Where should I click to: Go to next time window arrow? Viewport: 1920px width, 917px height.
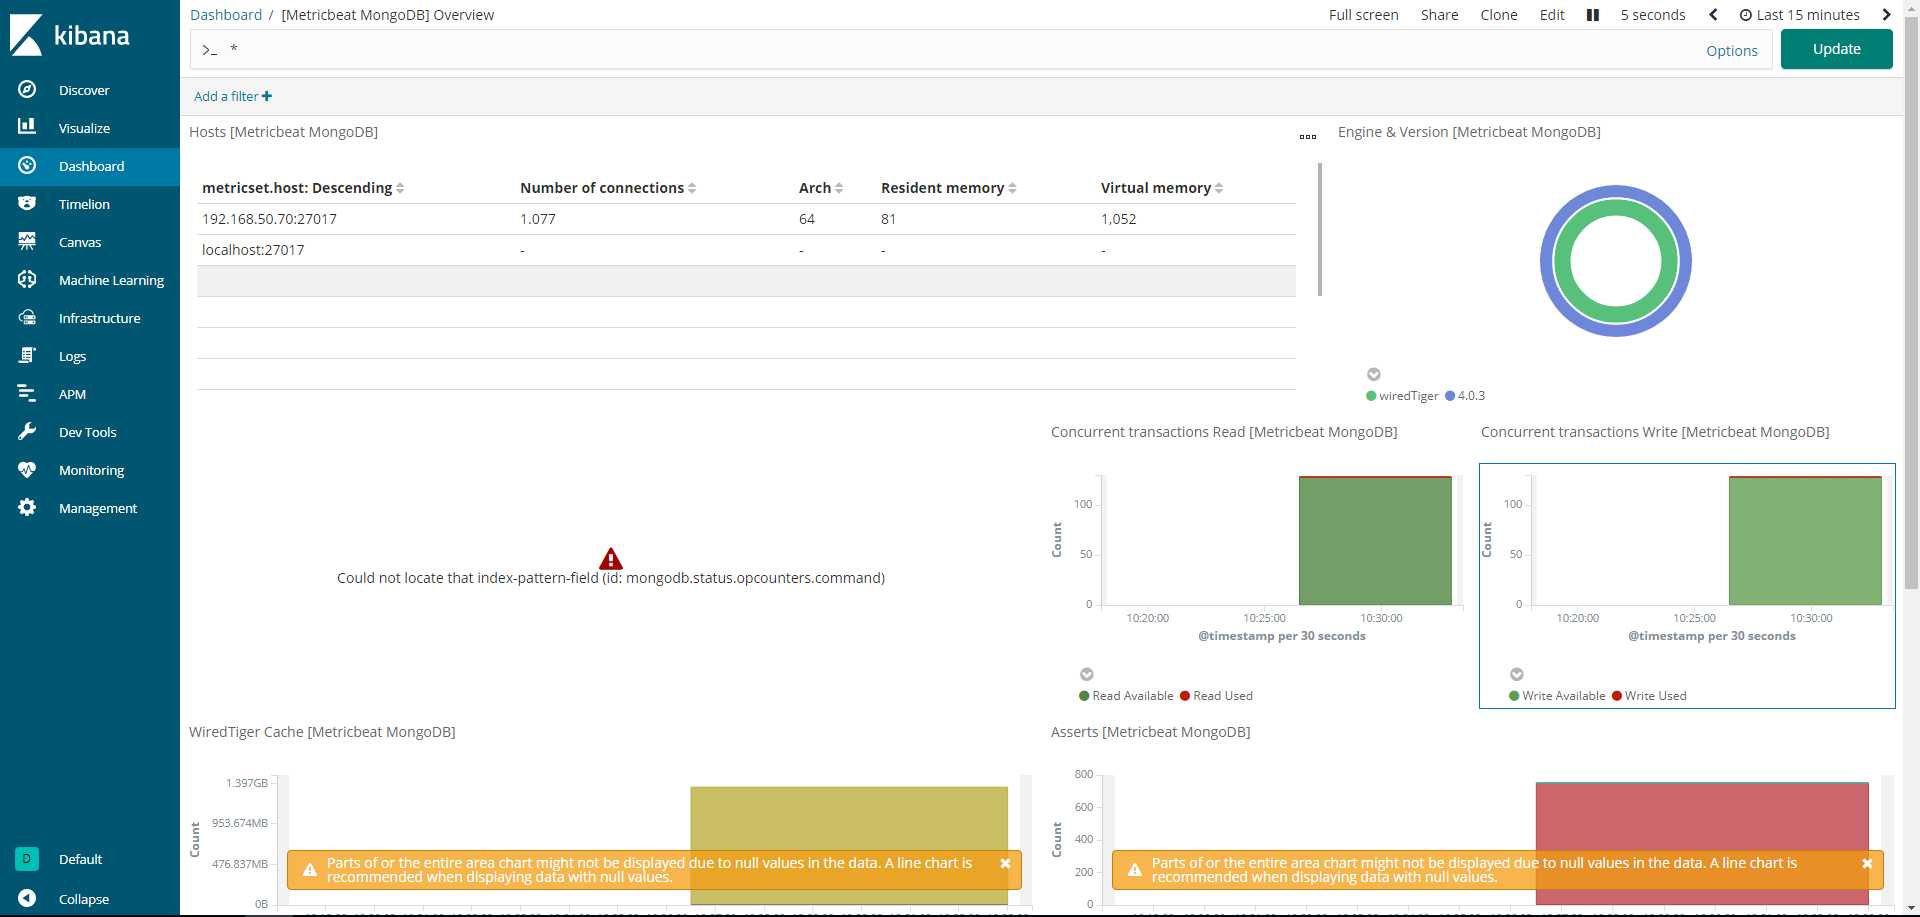pyautogui.click(x=1886, y=15)
